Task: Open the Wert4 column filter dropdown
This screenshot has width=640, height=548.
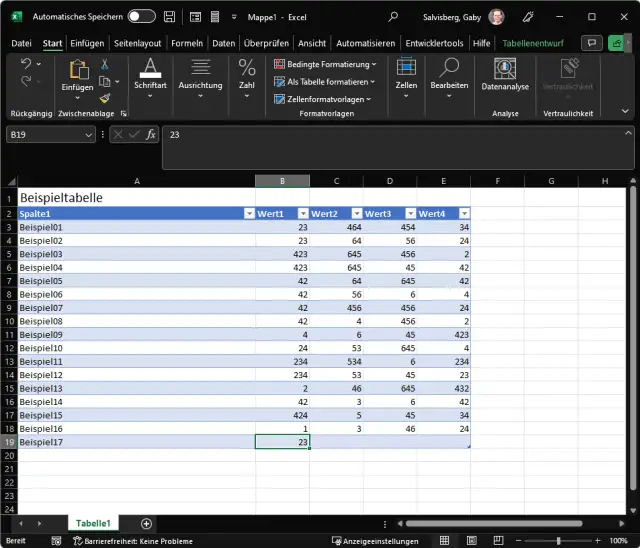Action: click(x=464, y=214)
